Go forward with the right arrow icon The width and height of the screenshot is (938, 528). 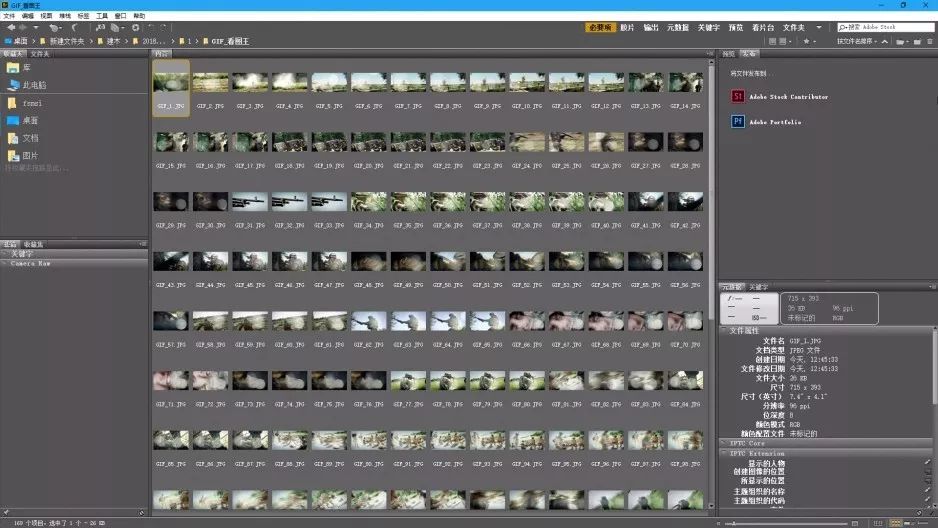tap(23, 28)
